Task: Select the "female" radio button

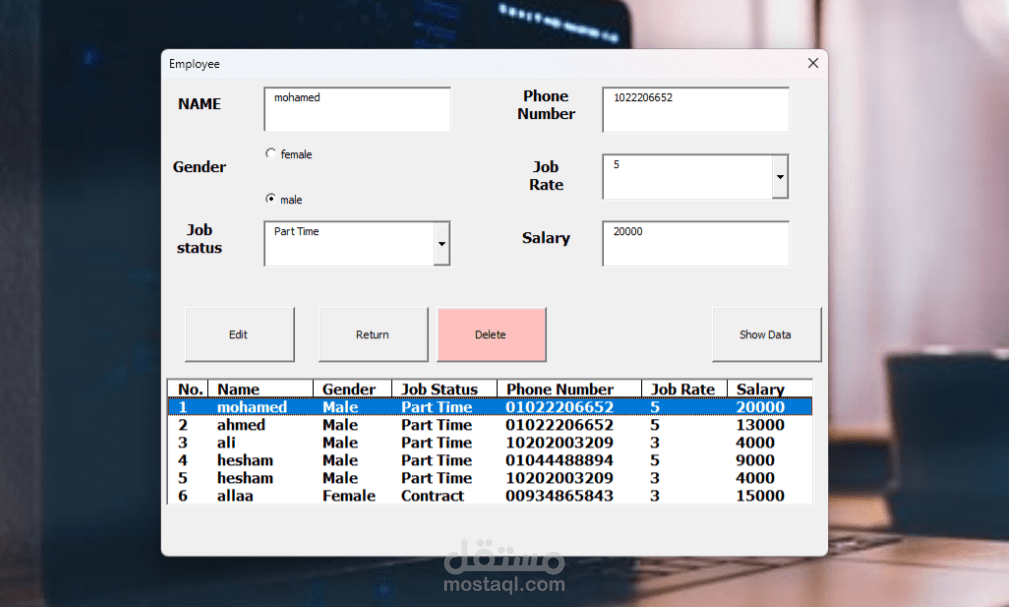Action: coord(271,153)
